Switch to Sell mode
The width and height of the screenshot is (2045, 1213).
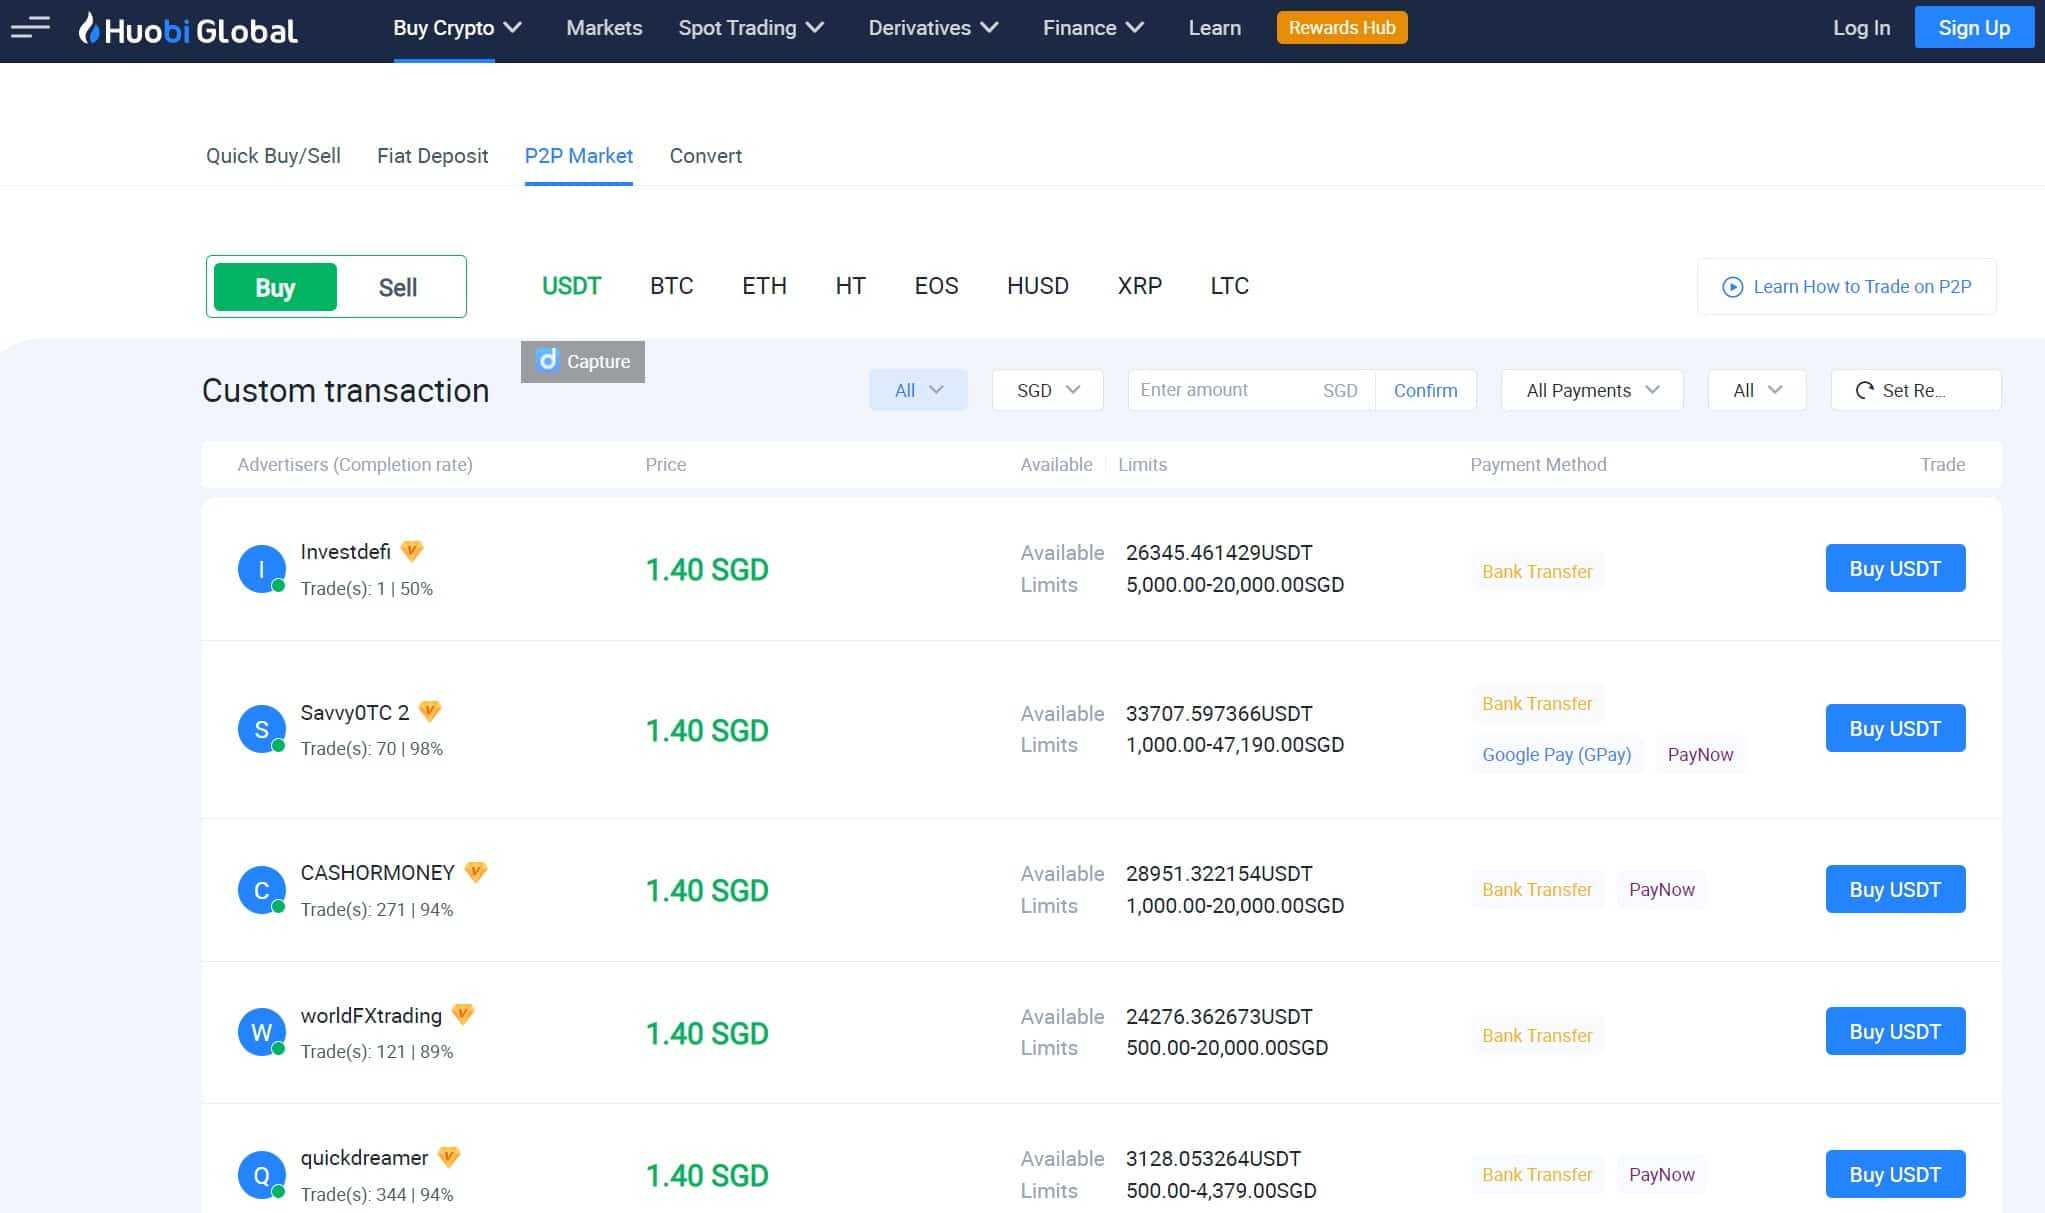[397, 287]
